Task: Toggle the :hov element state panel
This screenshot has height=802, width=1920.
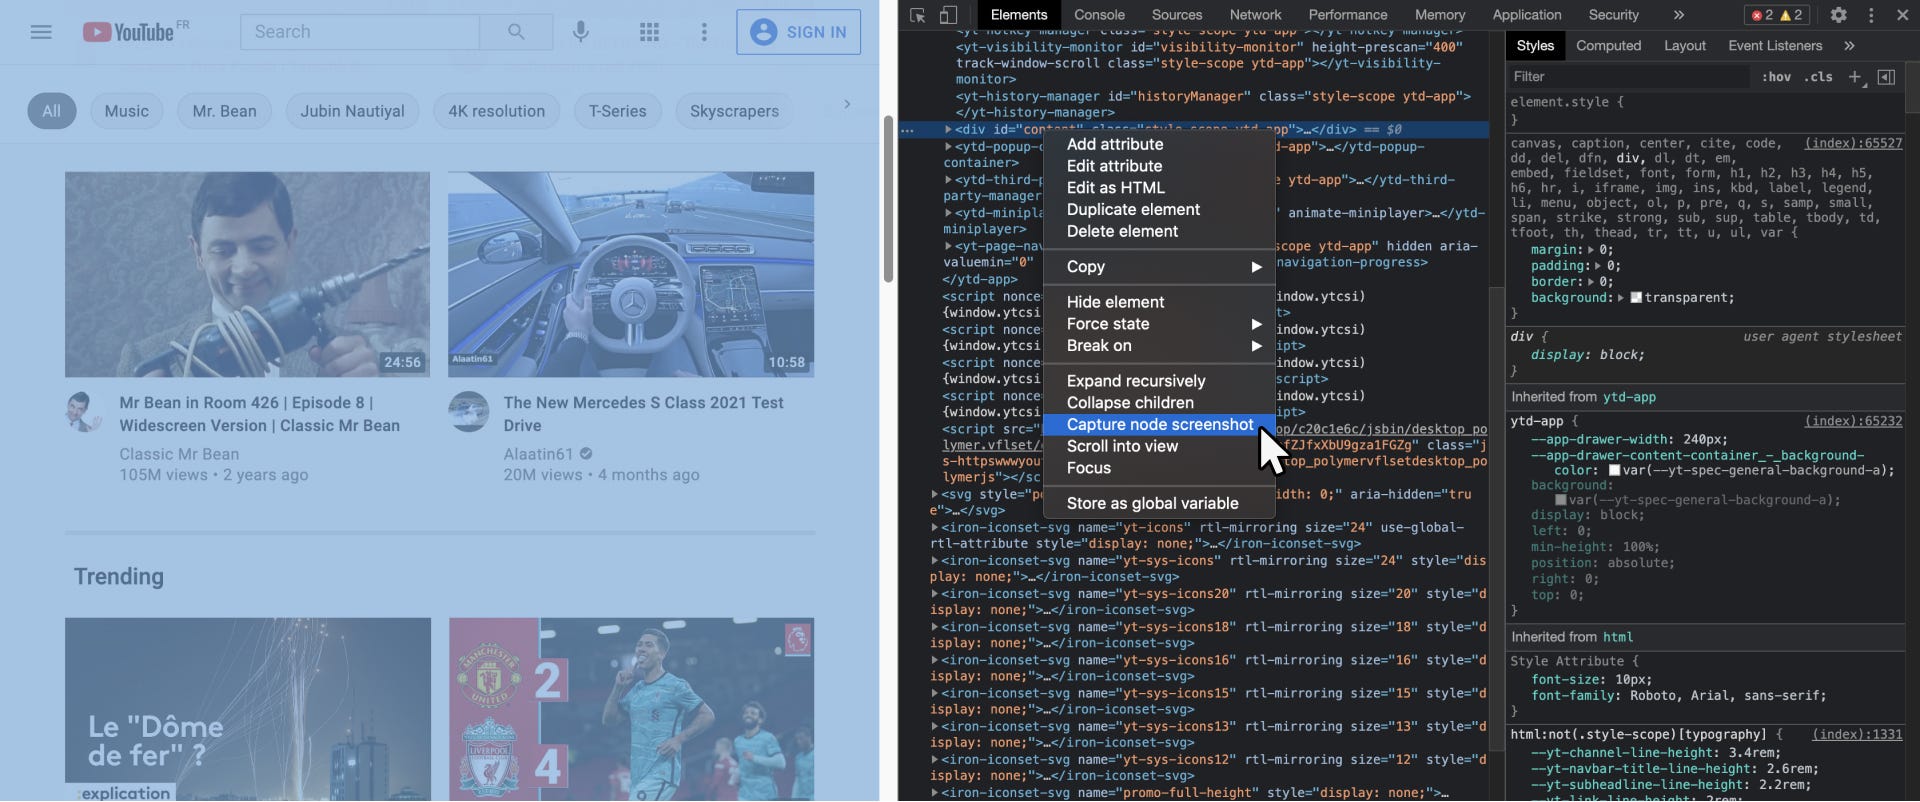Action: pos(1776,77)
